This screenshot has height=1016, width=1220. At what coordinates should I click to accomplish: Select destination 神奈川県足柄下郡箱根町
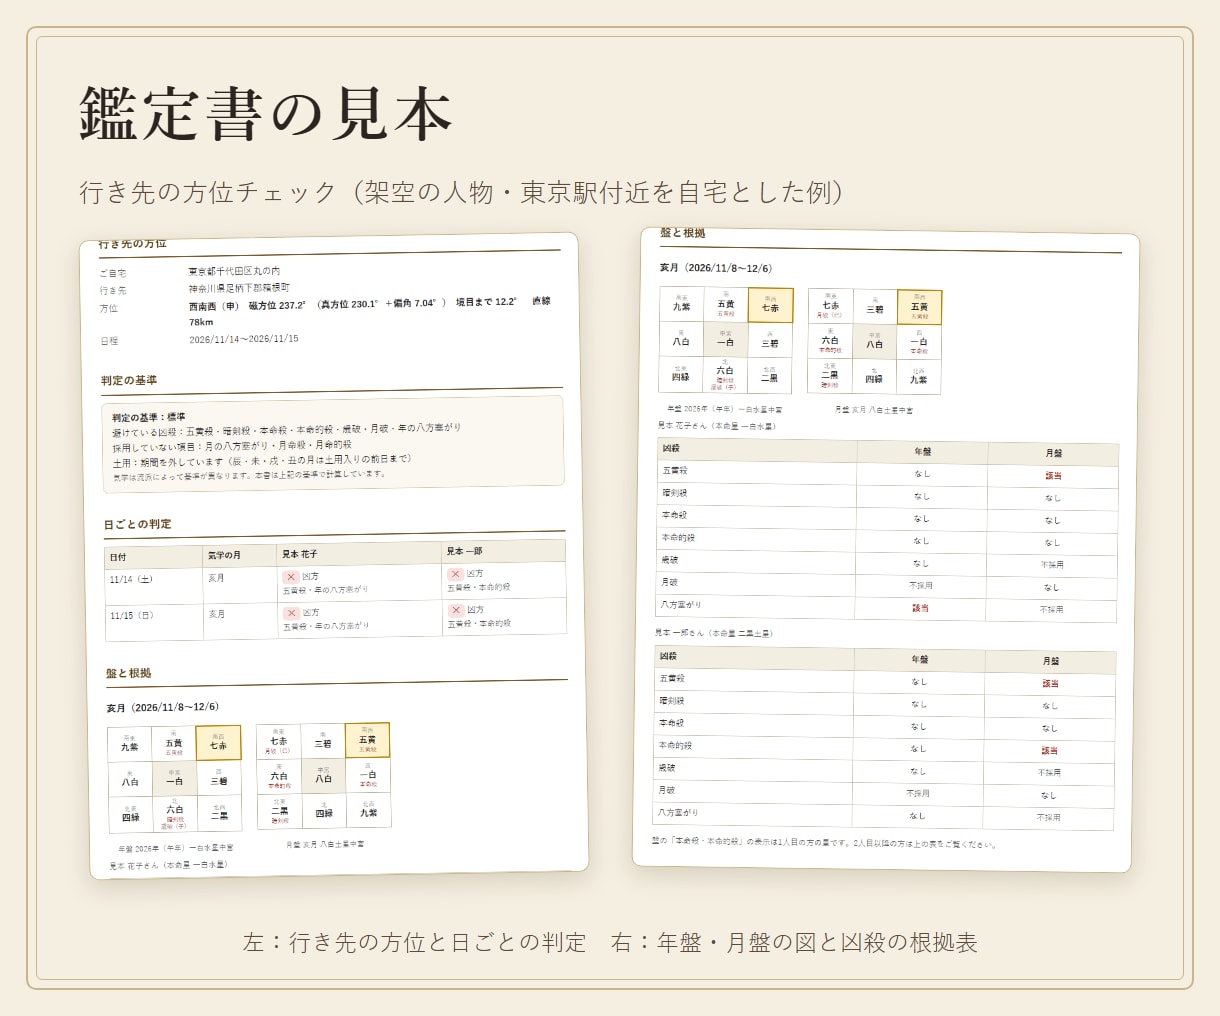point(239,288)
